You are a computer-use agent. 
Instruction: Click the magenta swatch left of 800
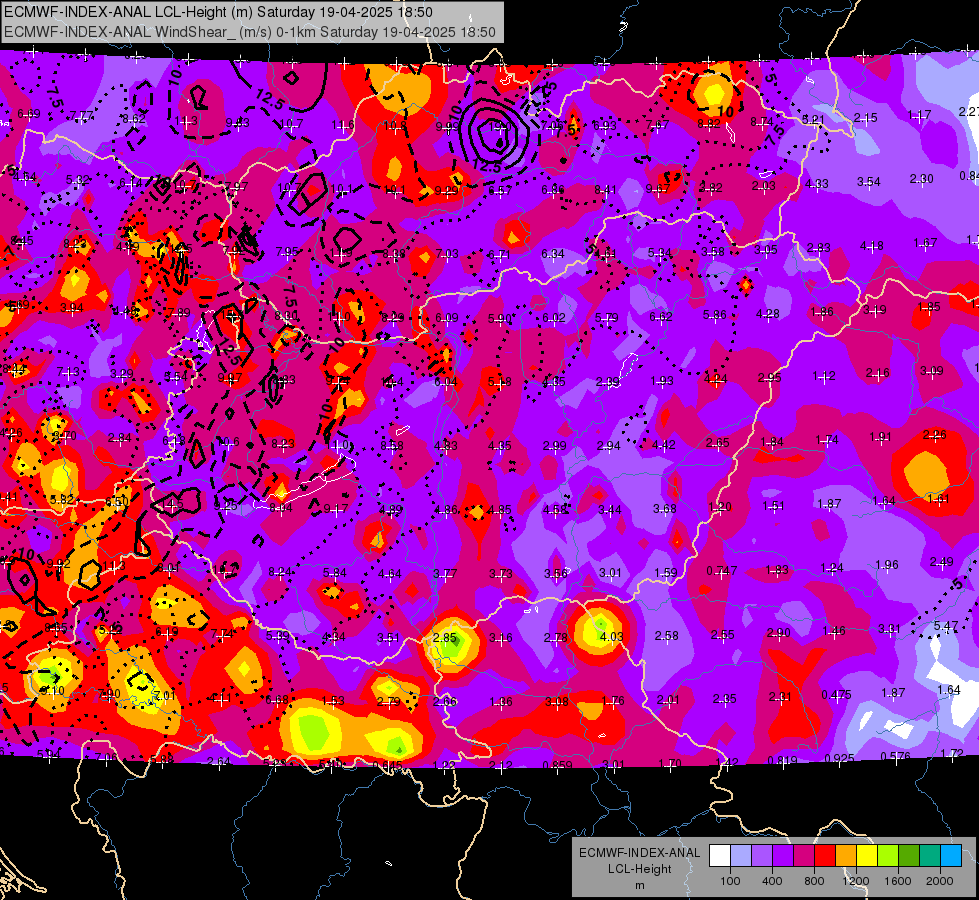pyautogui.click(x=804, y=855)
